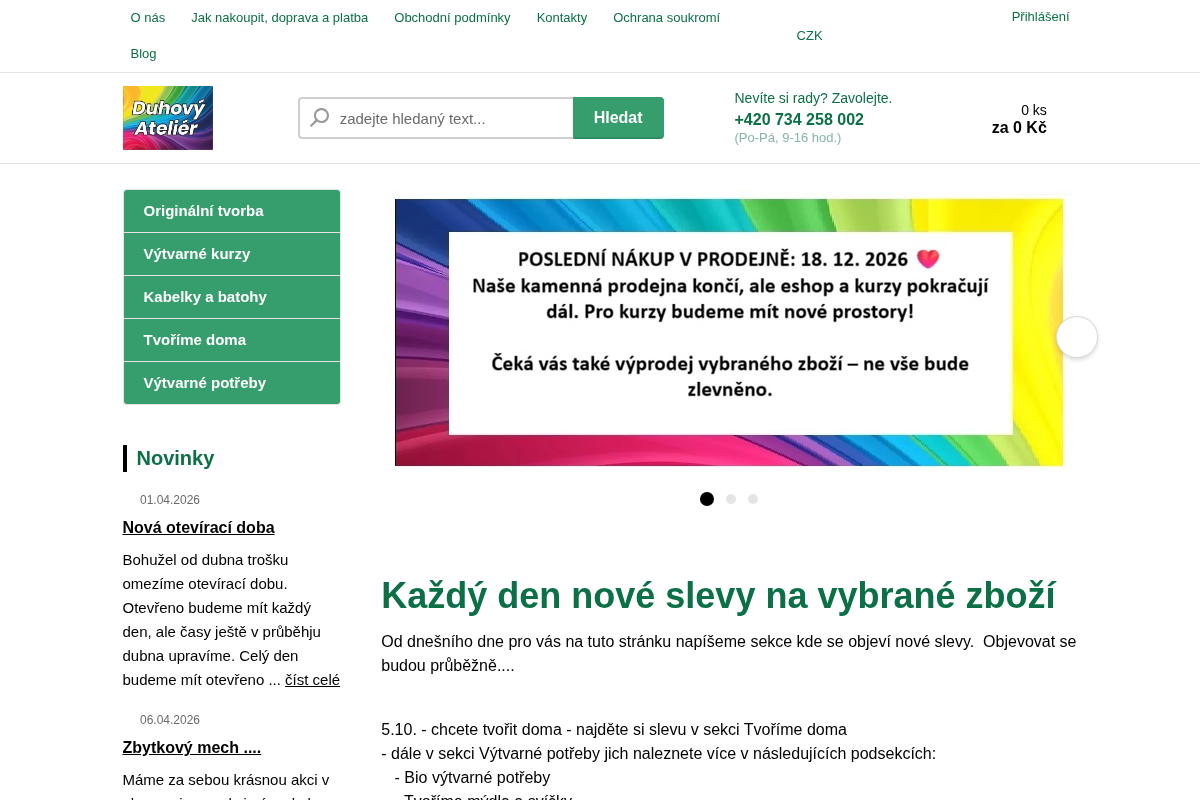Viewport: 1200px width, 800px height.
Task: Open Výtvarné potřeby category
Action: point(232,383)
